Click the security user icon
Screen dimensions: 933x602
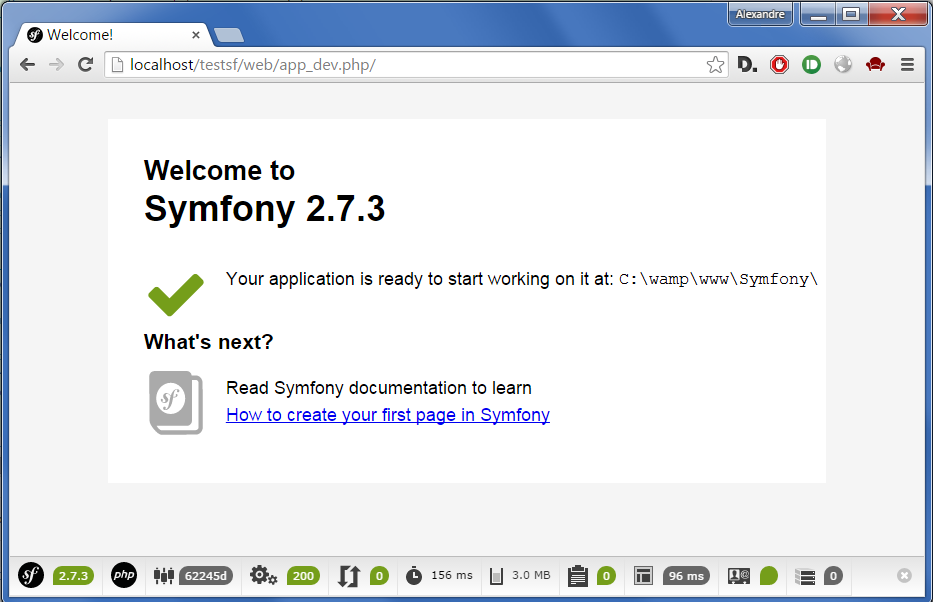[739, 576]
